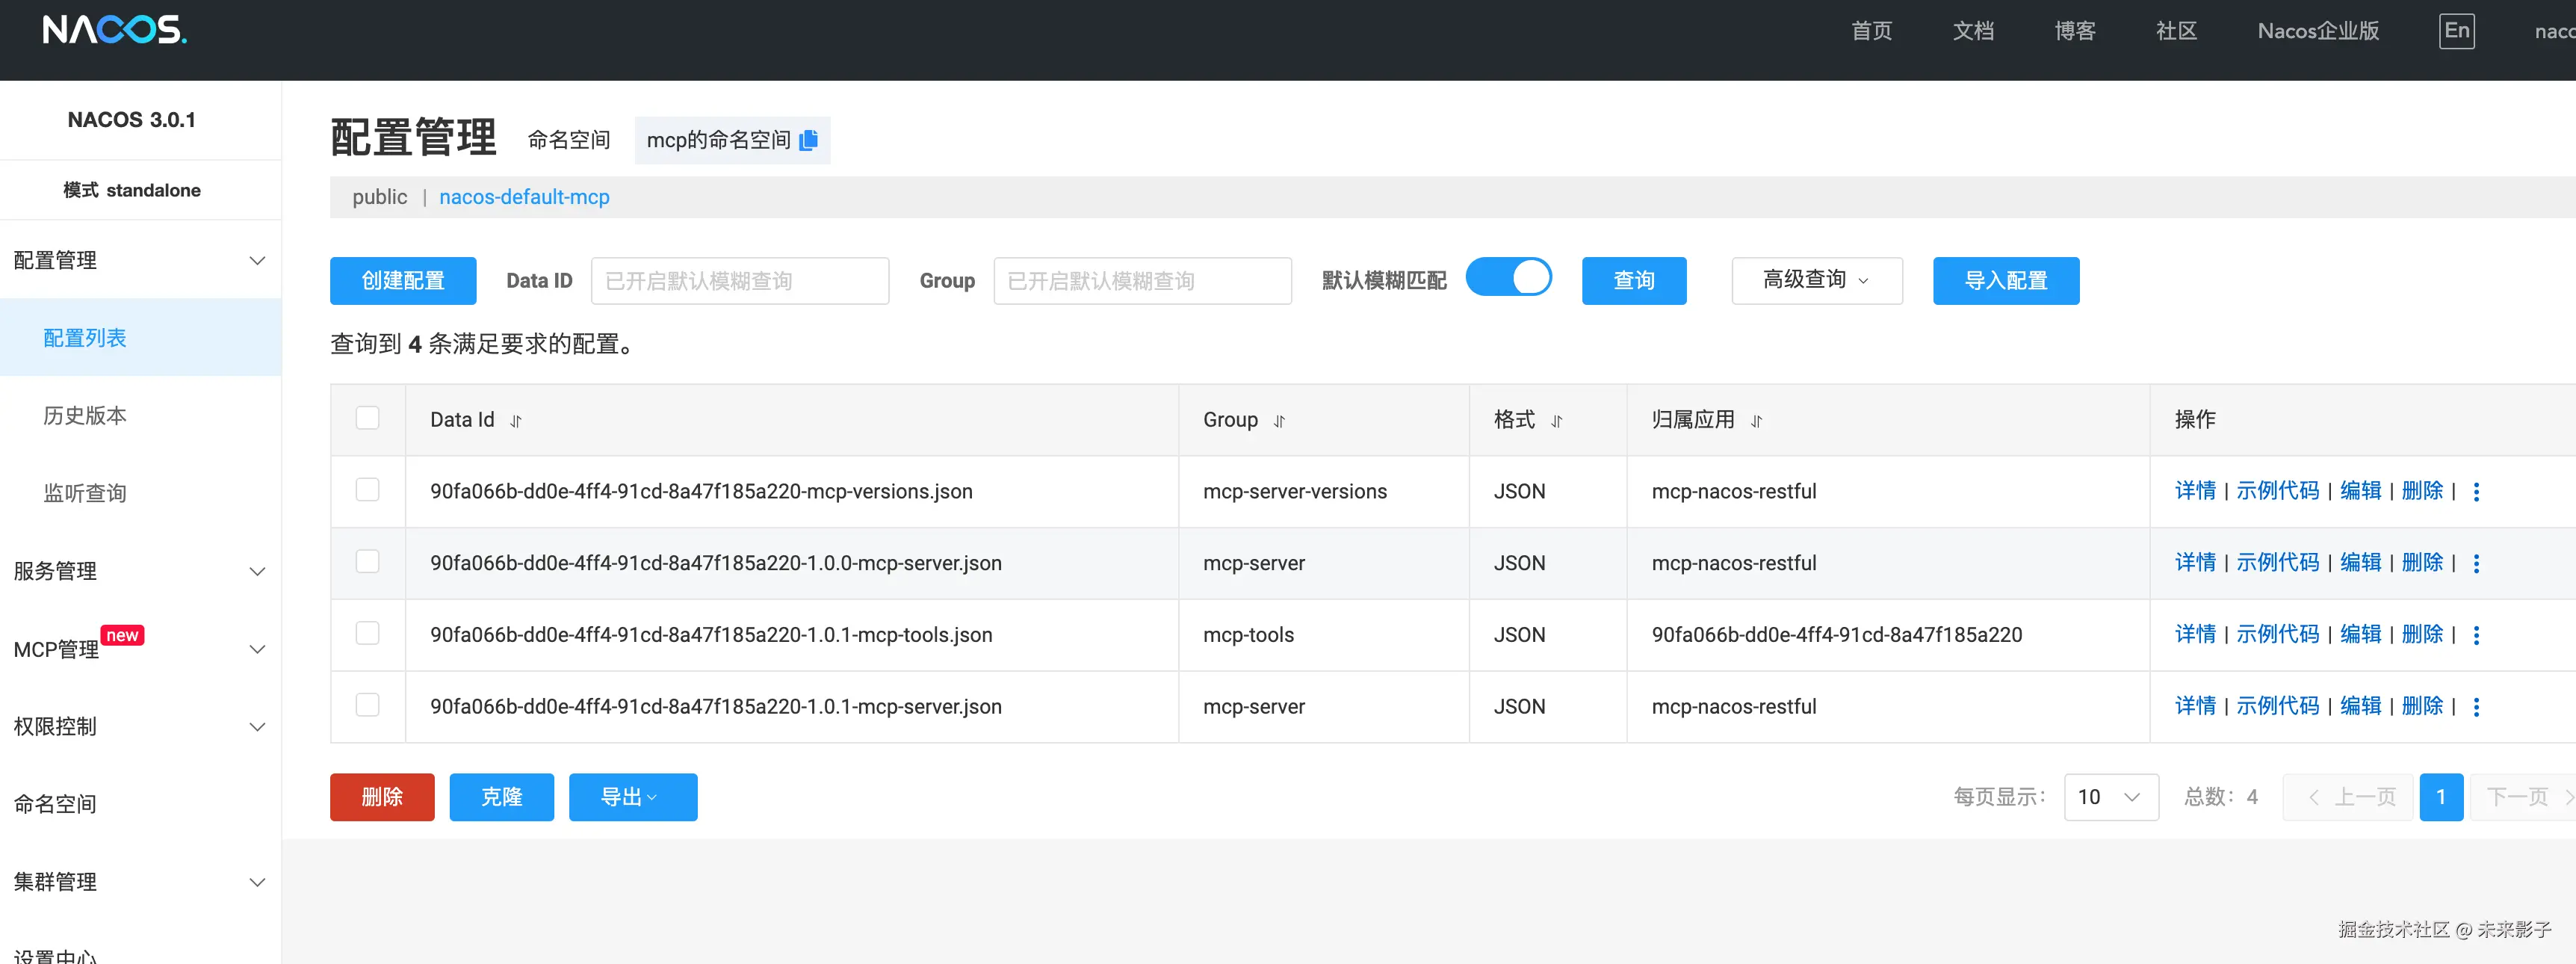
Task: Sort table by Data Id column
Action: click(x=516, y=421)
